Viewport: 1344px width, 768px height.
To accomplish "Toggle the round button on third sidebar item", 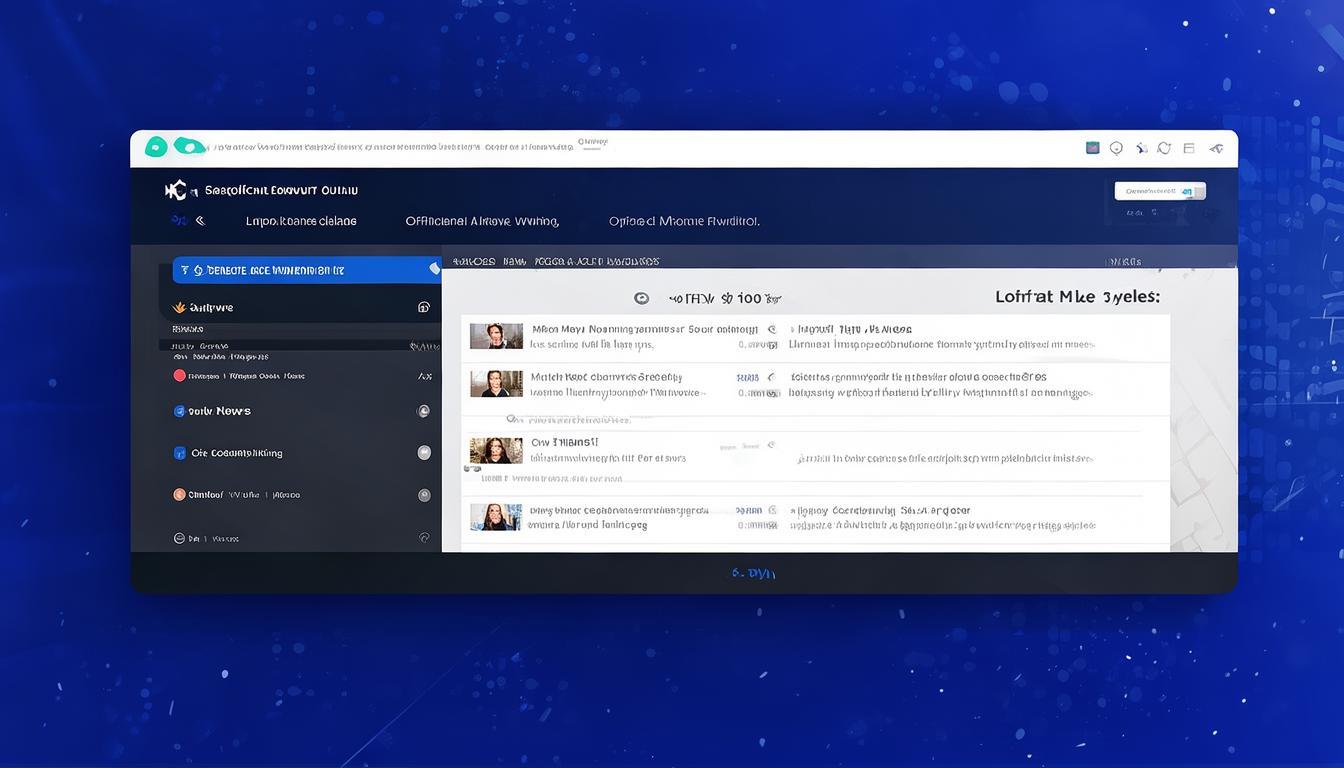I will (x=424, y=453).
